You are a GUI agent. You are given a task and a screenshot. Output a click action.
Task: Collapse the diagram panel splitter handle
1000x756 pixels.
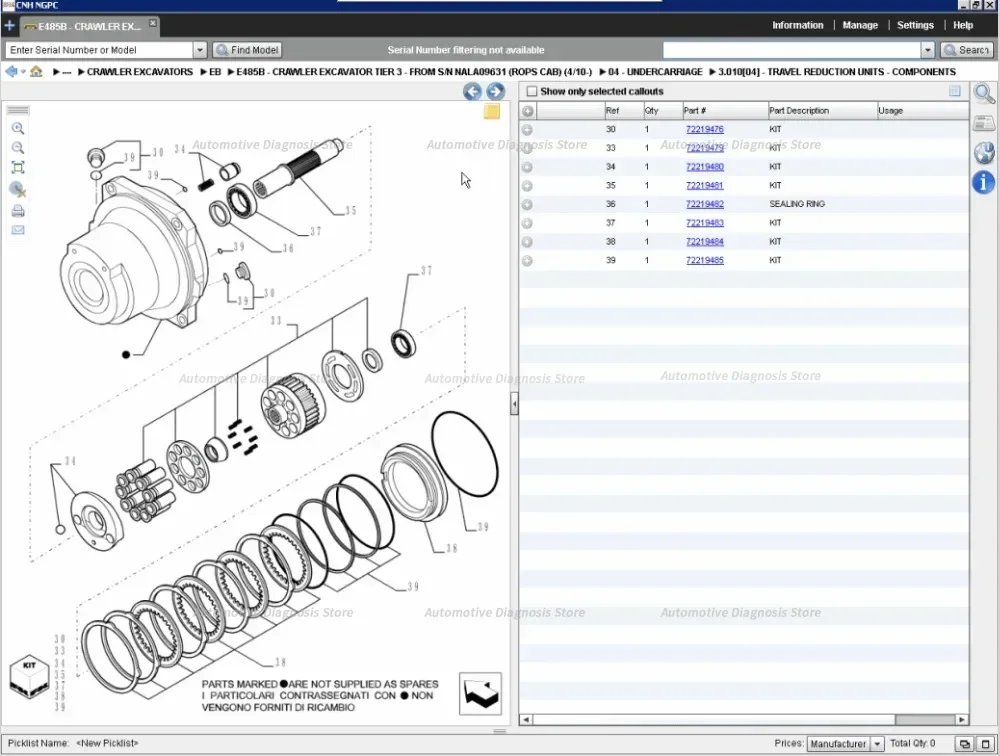514,404
